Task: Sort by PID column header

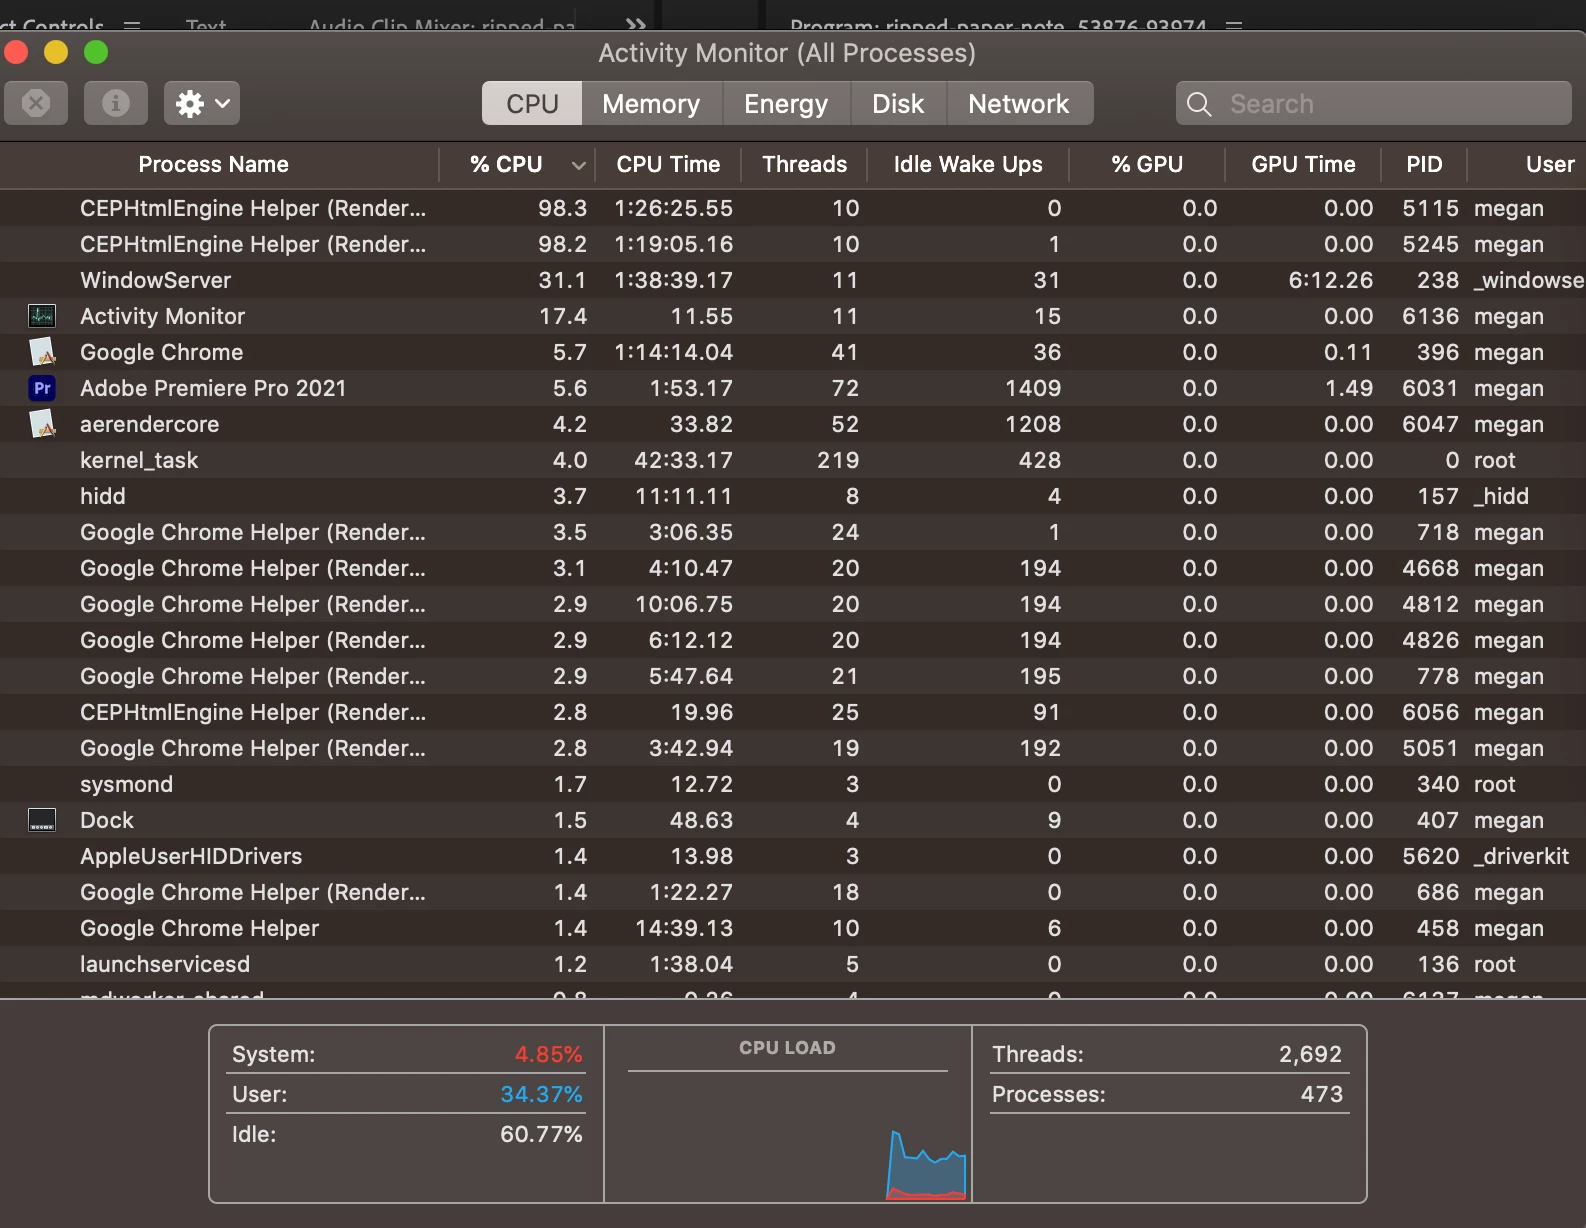Action: pyautogui.click(x=1424, y=164)
